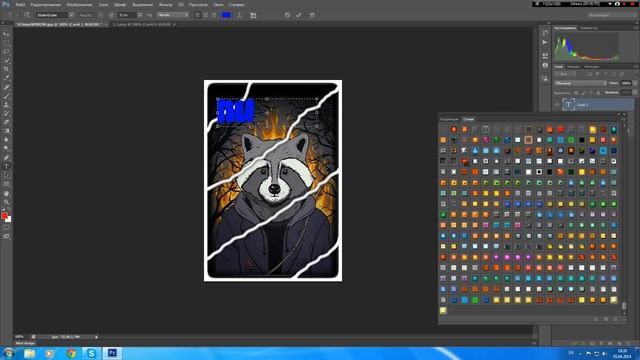Image resolution: width=640 pixels, height=360 pixels.
Task: Select the Hand tool
Action: pyautogui.click(x=6, y=193)
